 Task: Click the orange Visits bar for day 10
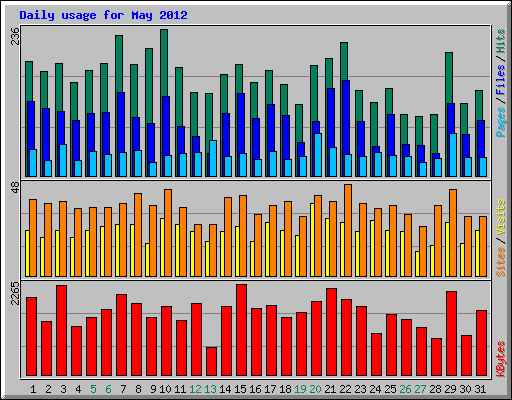pos(168,233)
